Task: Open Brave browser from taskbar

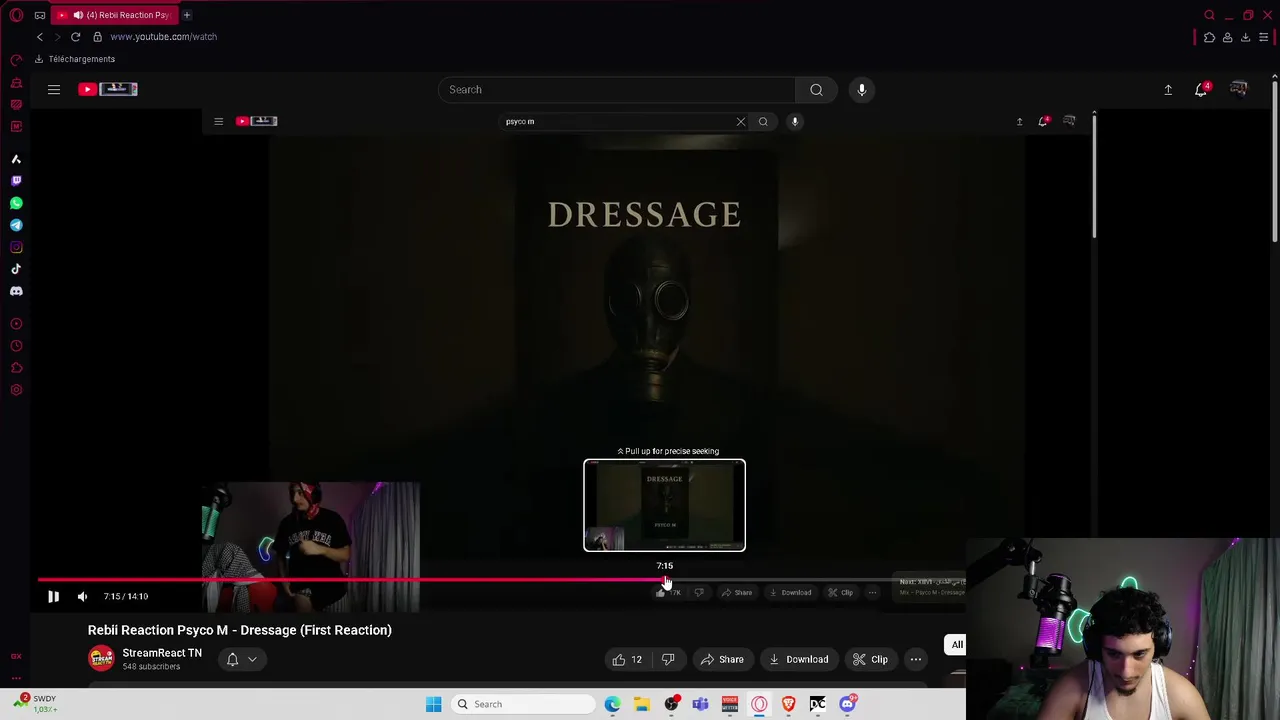Action: [x=789, y=704]
